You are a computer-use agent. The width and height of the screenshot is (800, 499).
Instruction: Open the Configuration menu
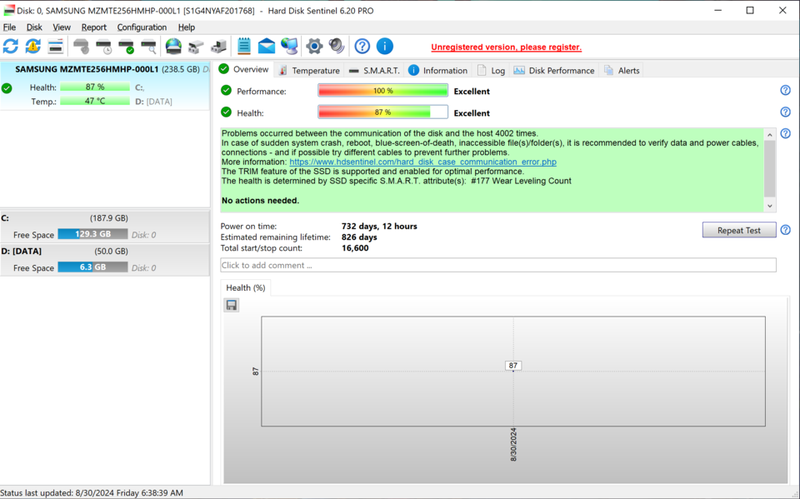142,27
